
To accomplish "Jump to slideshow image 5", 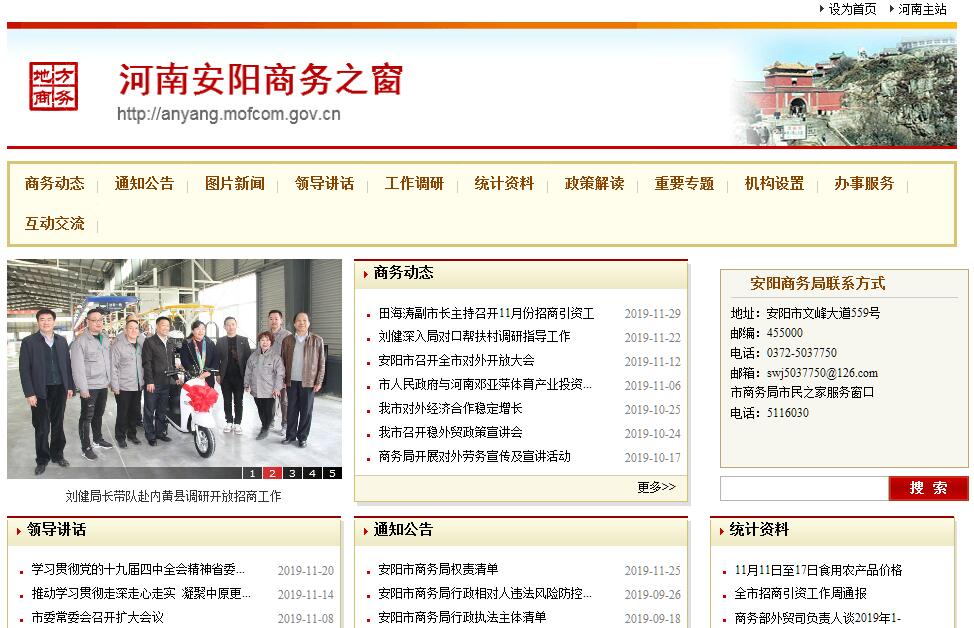I will [332, 473].
